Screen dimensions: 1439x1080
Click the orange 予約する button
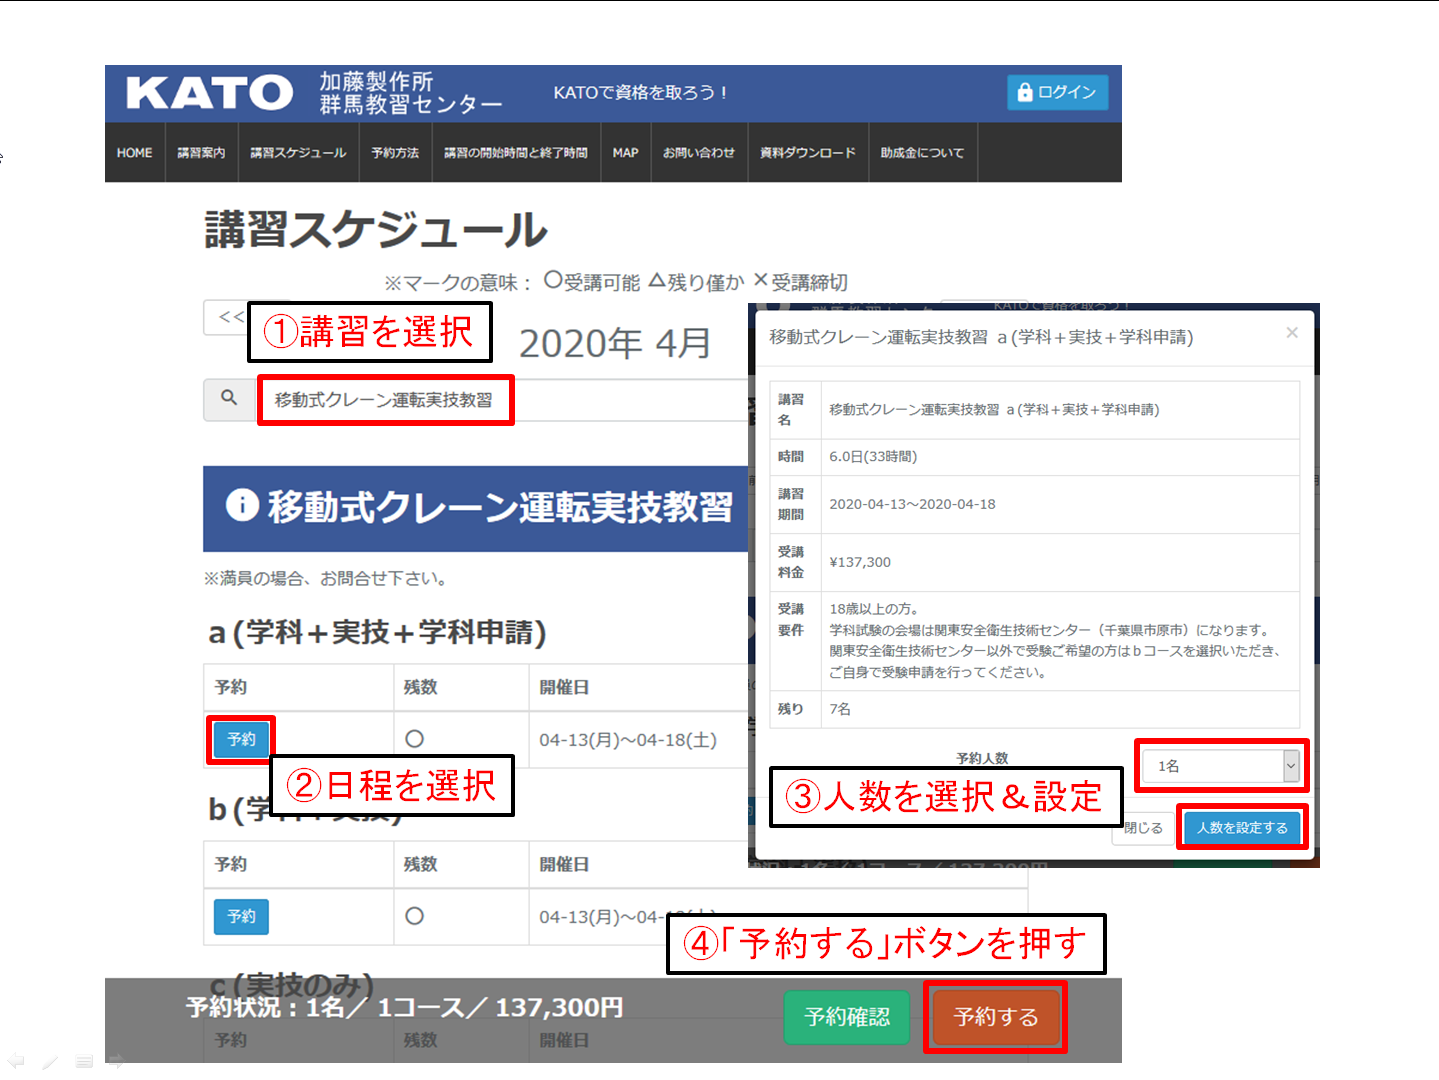coord(996,1017)
